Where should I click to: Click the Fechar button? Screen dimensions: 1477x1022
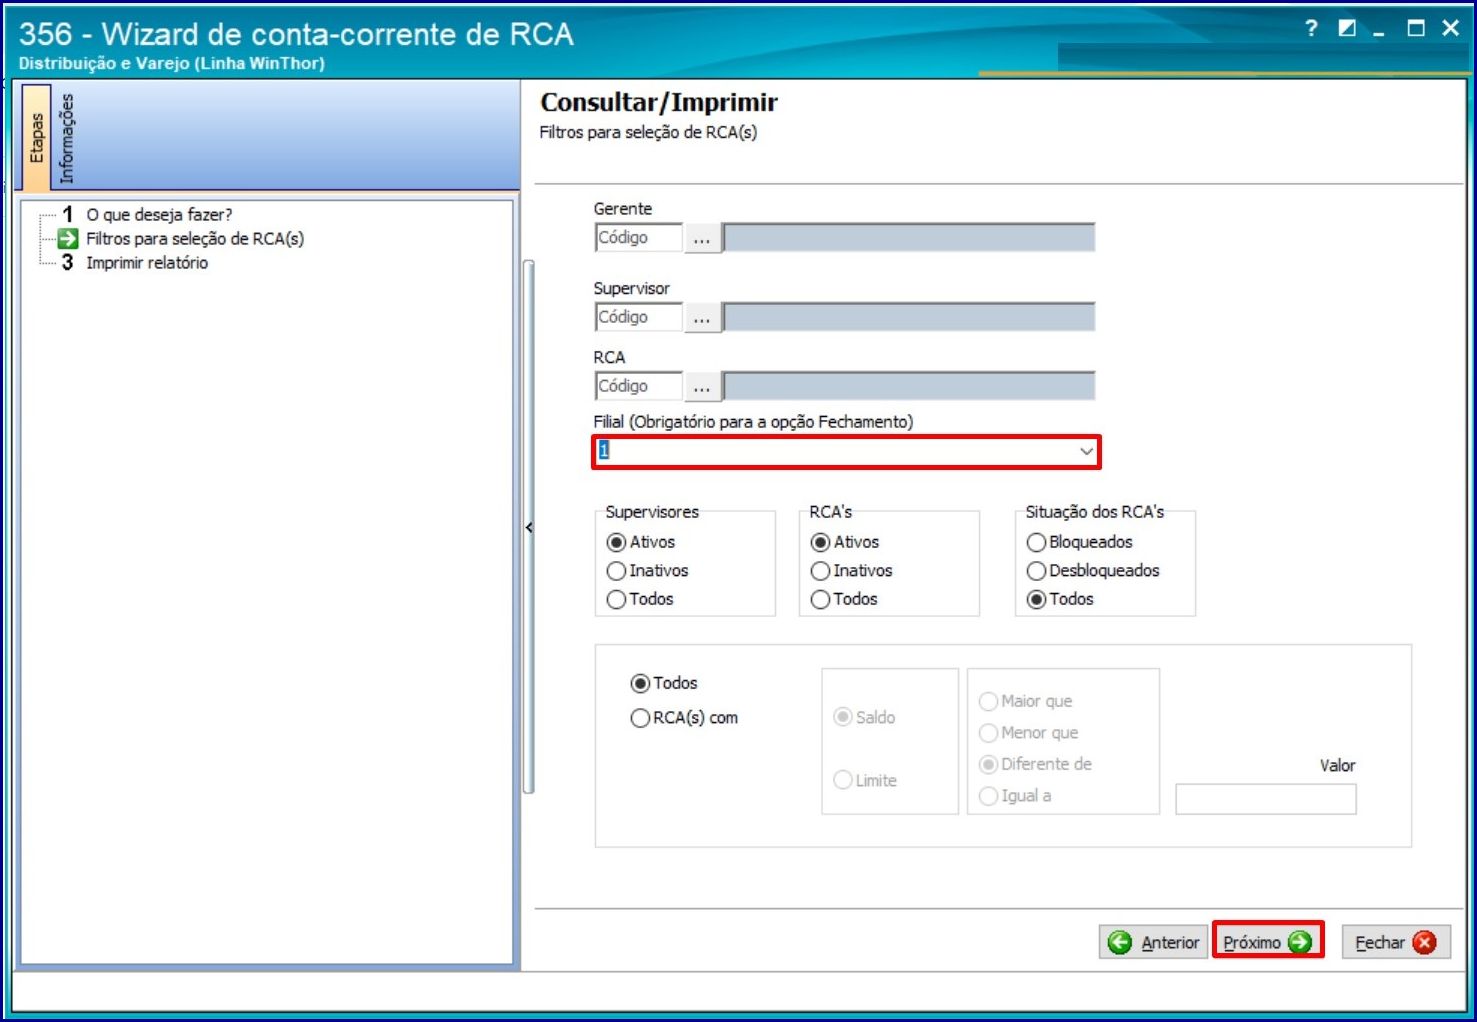pyautogui.click(x=1395, y=942)
